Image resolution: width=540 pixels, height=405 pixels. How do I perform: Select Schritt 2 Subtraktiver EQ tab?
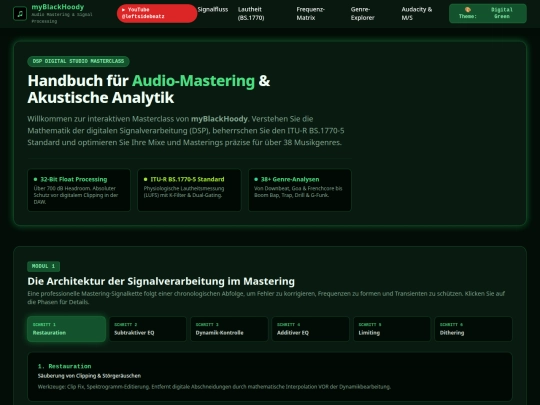[148, 329]
